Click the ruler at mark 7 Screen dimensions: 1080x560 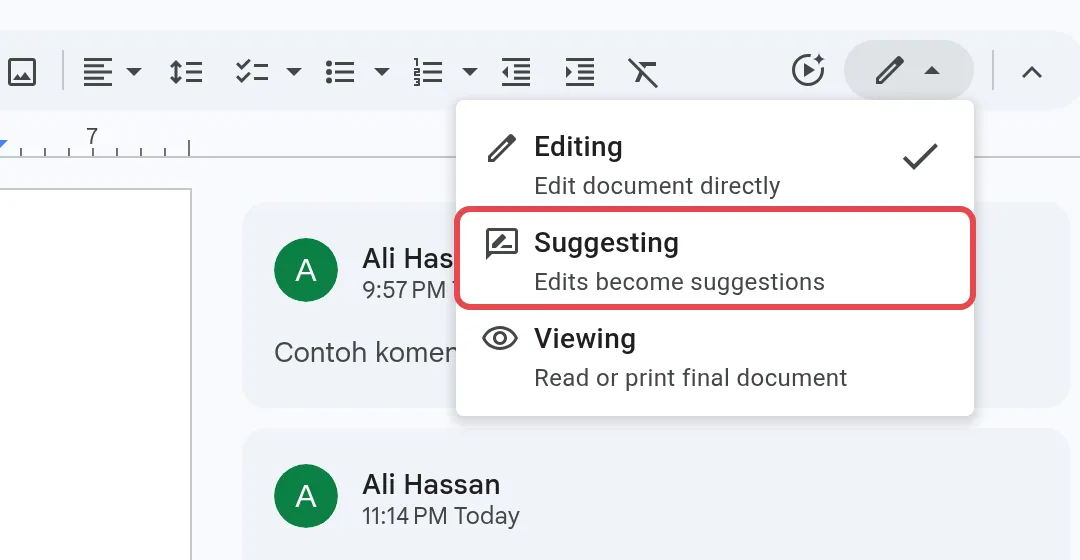pos(92,136)
